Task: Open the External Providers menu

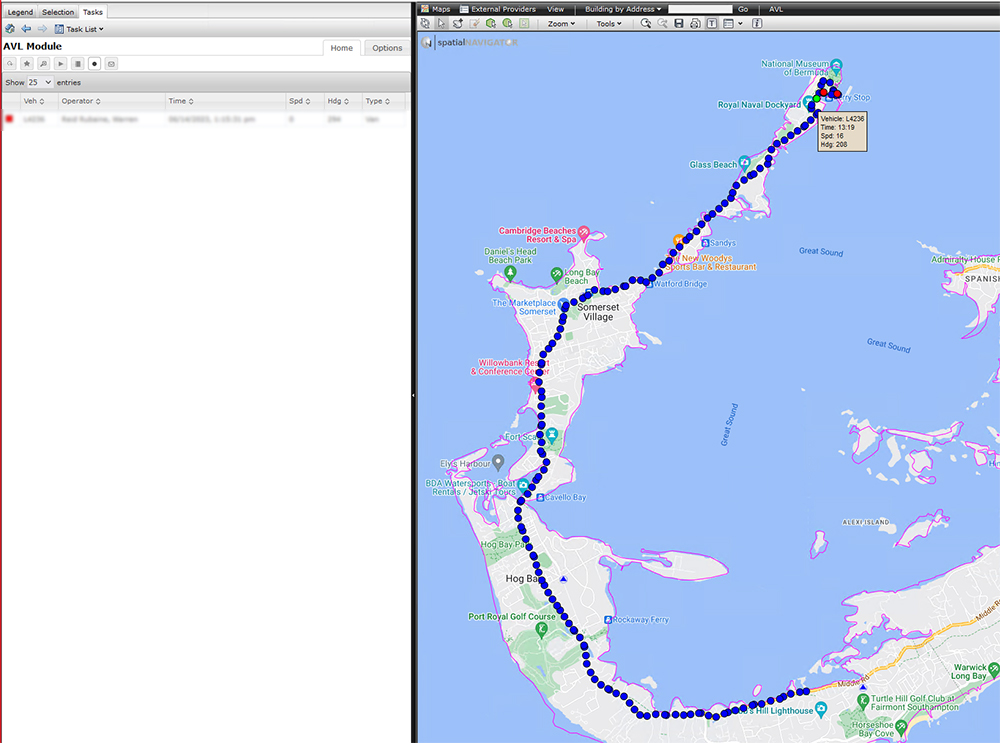Action: coord(498,9)
